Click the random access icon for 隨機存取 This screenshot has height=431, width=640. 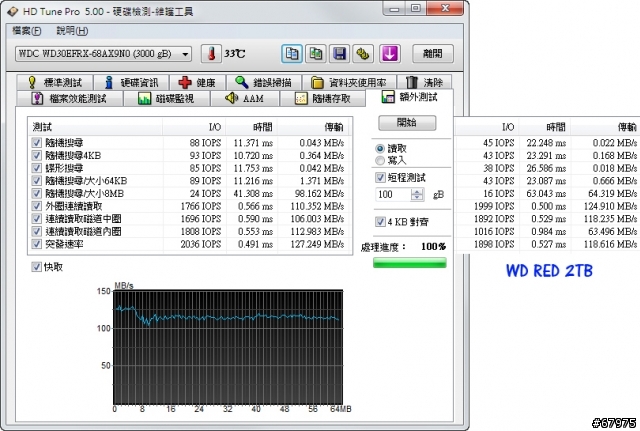coord(301,98)
